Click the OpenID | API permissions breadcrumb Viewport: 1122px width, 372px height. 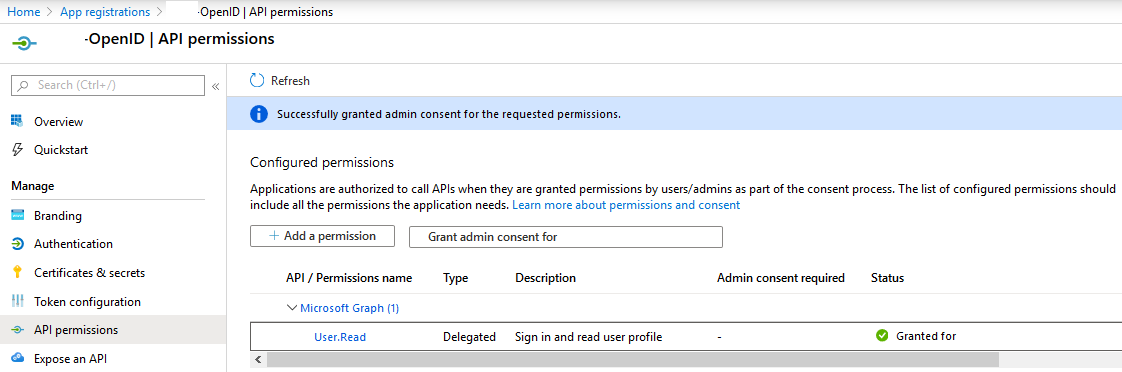coord(265,11)
